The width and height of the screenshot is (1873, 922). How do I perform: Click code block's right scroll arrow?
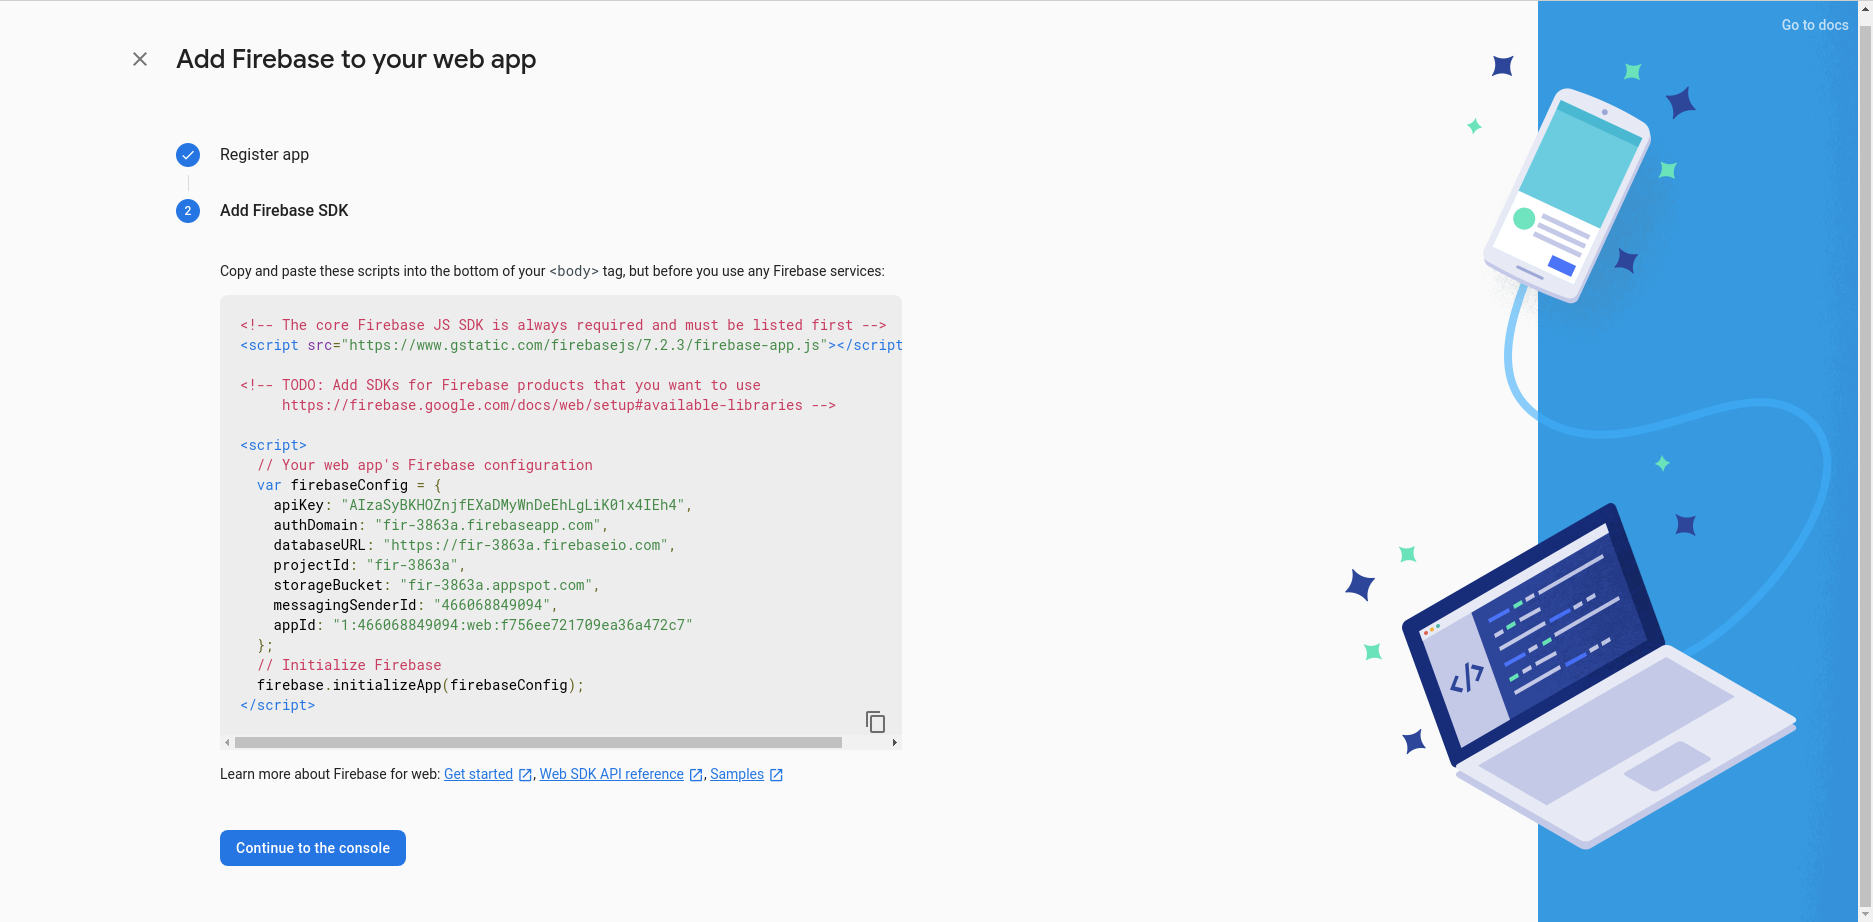tap(894, 743)
